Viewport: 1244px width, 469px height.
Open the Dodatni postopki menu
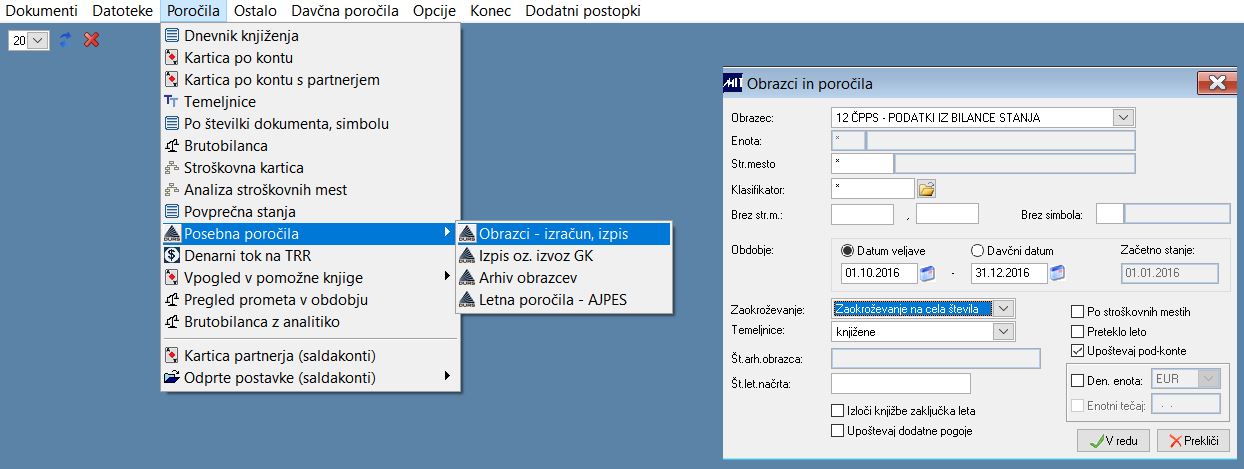pyautogui.click(x=582, y=11)
